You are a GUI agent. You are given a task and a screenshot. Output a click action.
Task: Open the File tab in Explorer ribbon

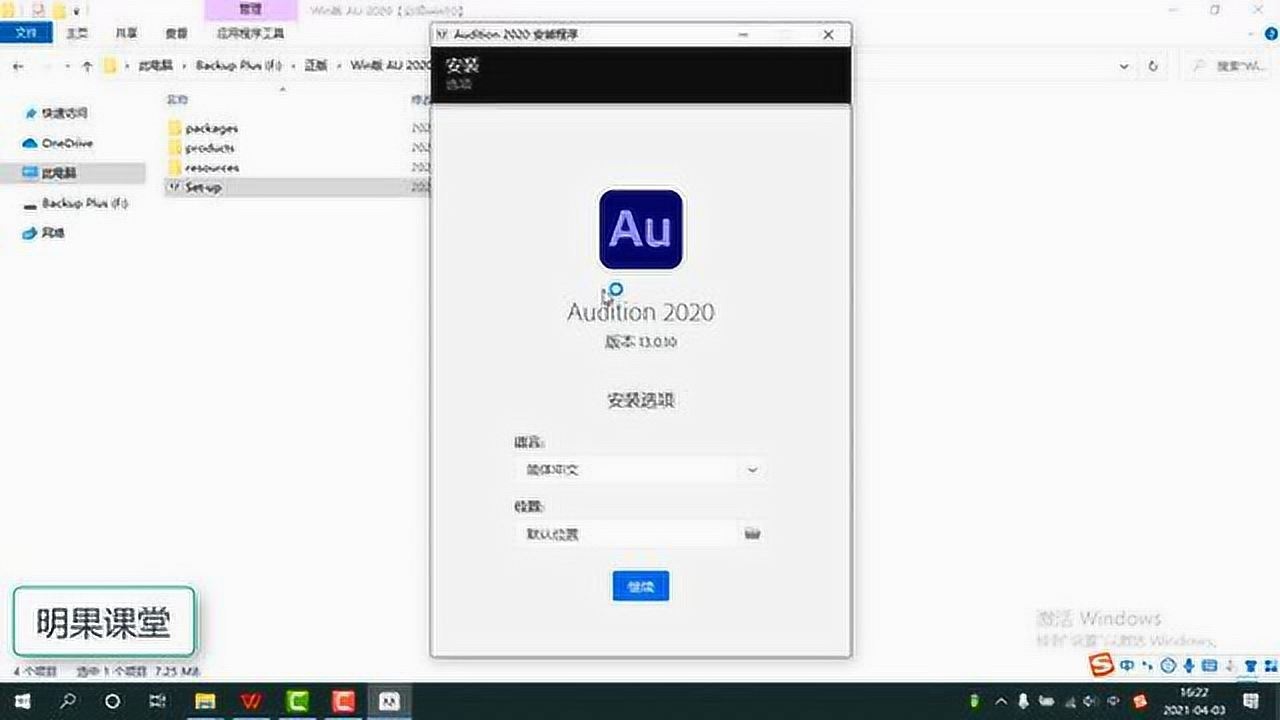26,33
